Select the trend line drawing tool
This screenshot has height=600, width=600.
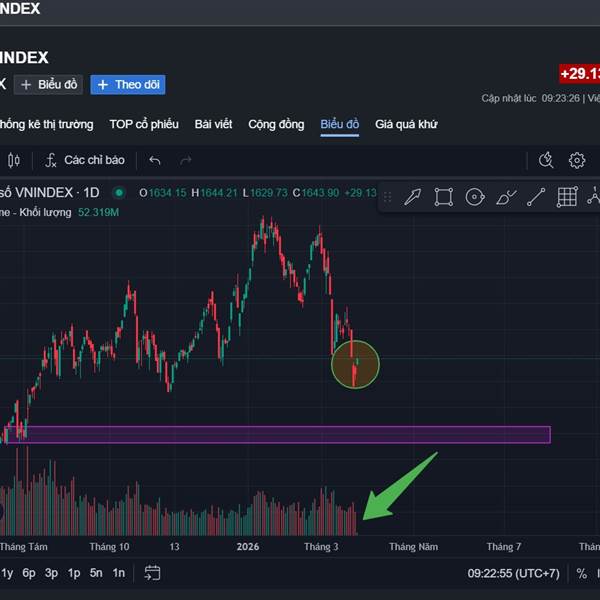[537, 197]
